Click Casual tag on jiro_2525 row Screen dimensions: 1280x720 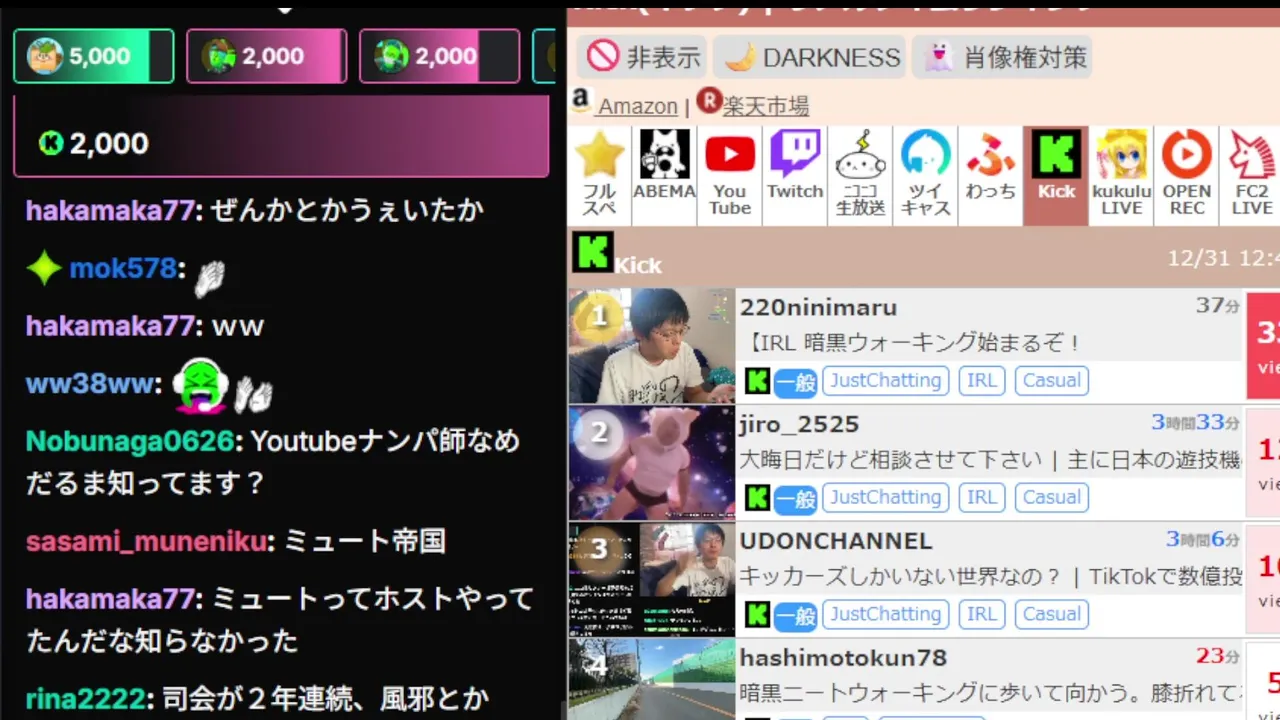coord(1051,497)
